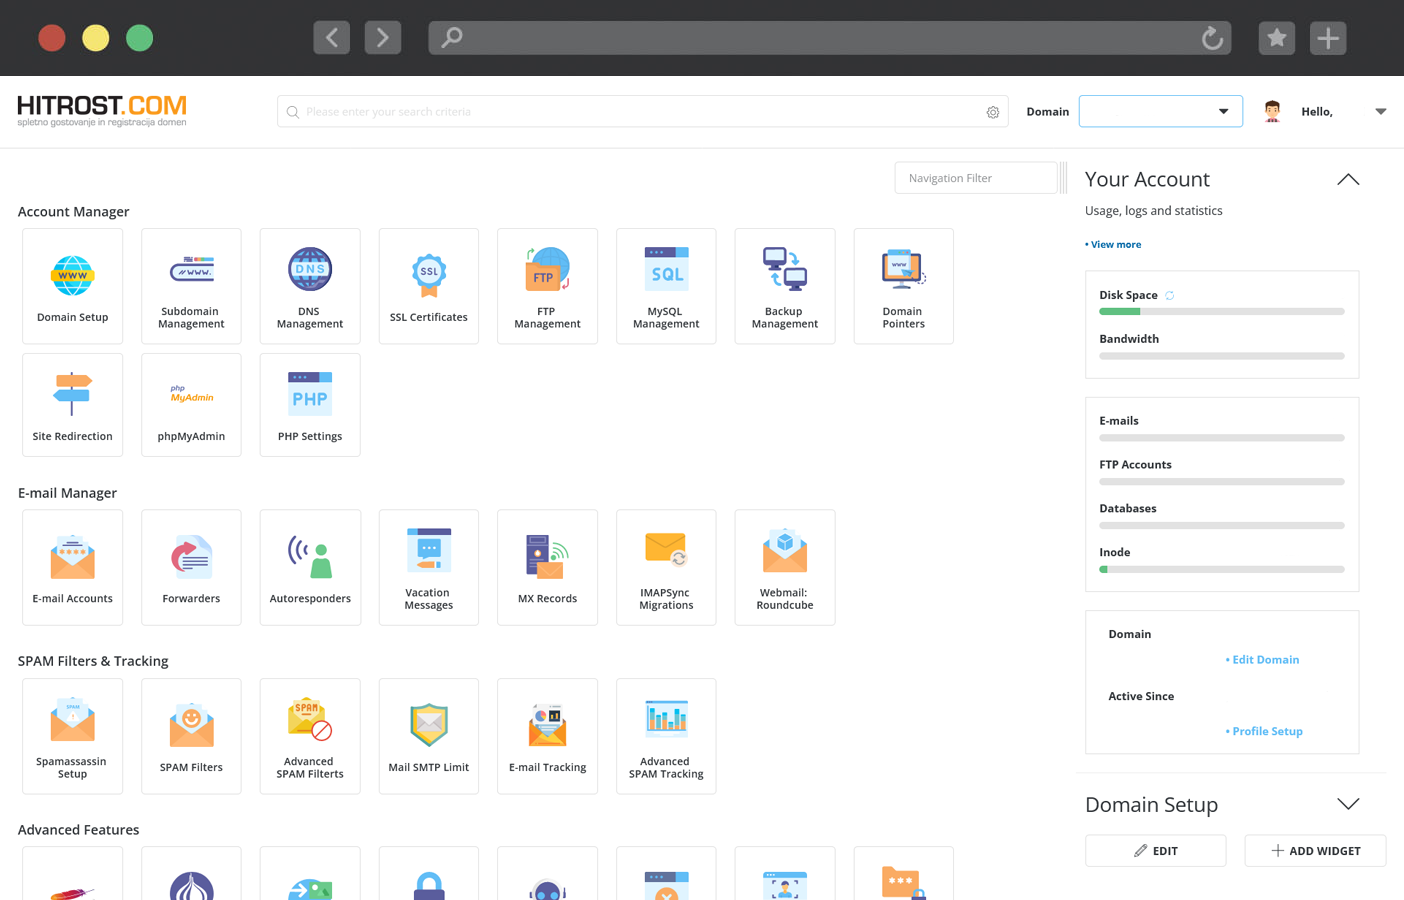Image resolution: width=1404 pixels, height=900 pixels.
Task: Click the search criteria field
Action: pos(642,111)
